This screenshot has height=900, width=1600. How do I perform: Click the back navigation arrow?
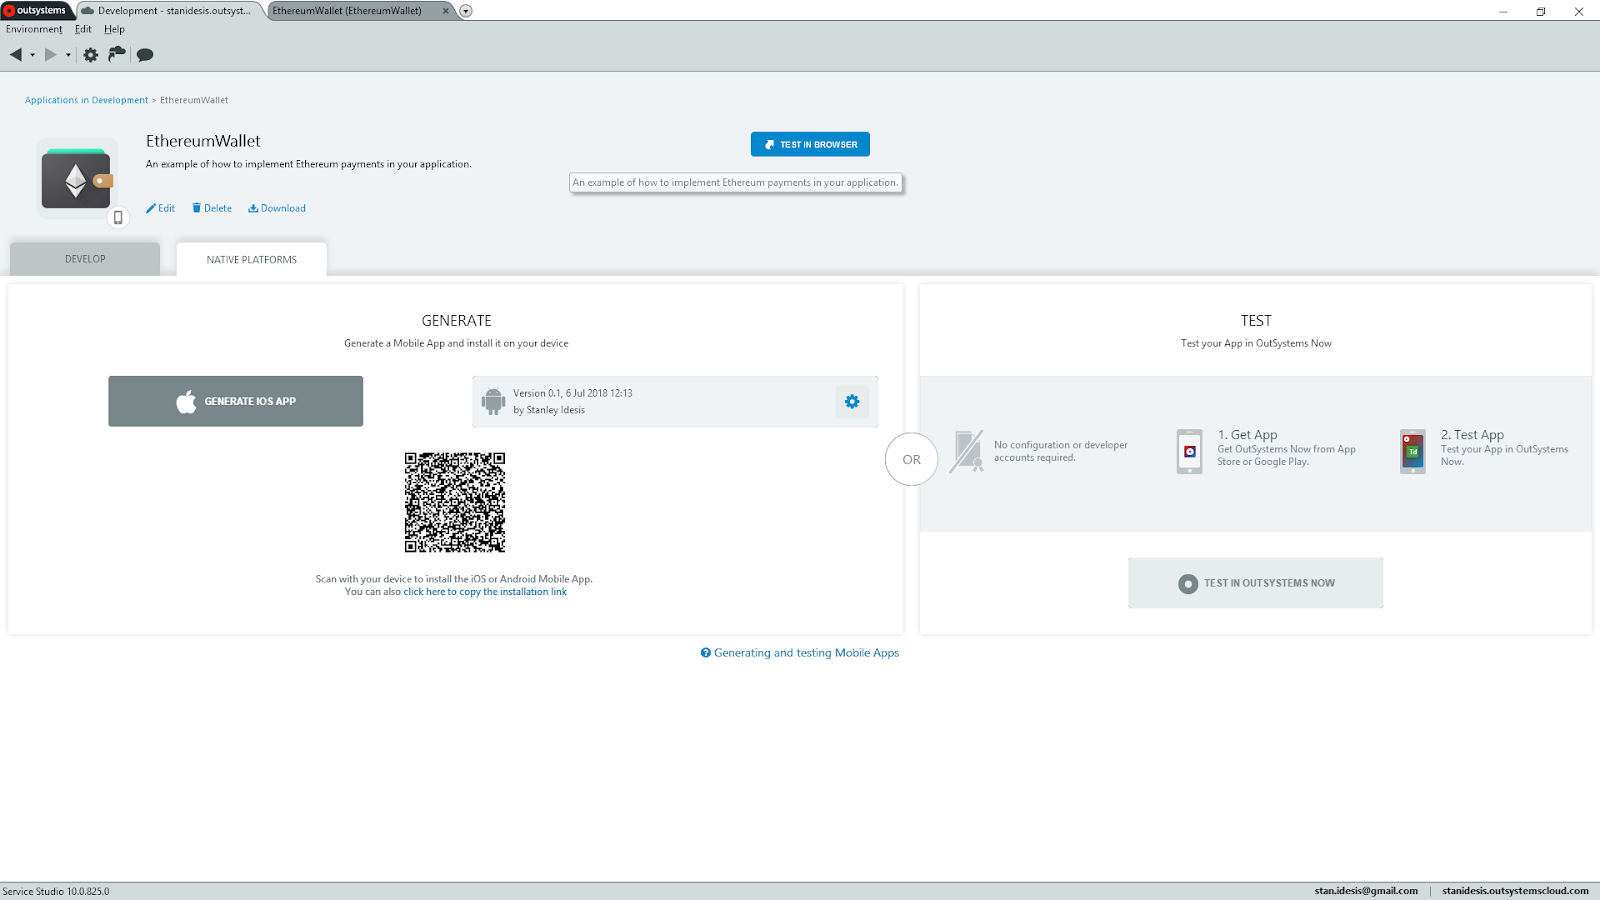[15, 55]
